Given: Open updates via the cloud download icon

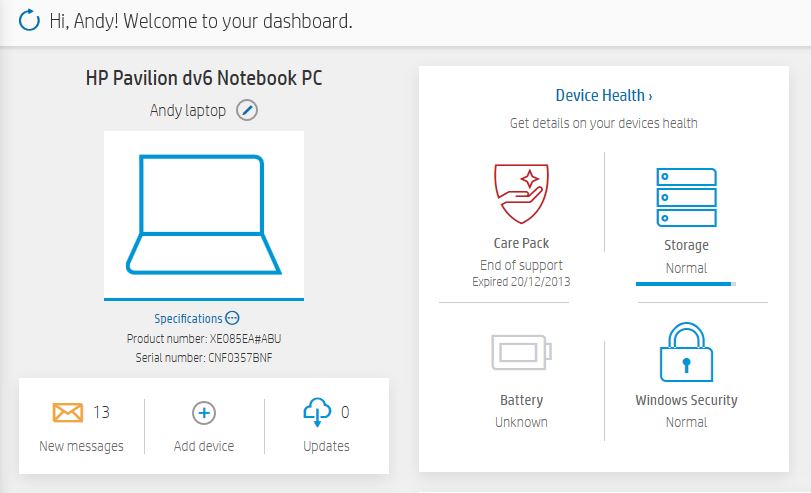Looking at the screenshot, I should 317,412.
